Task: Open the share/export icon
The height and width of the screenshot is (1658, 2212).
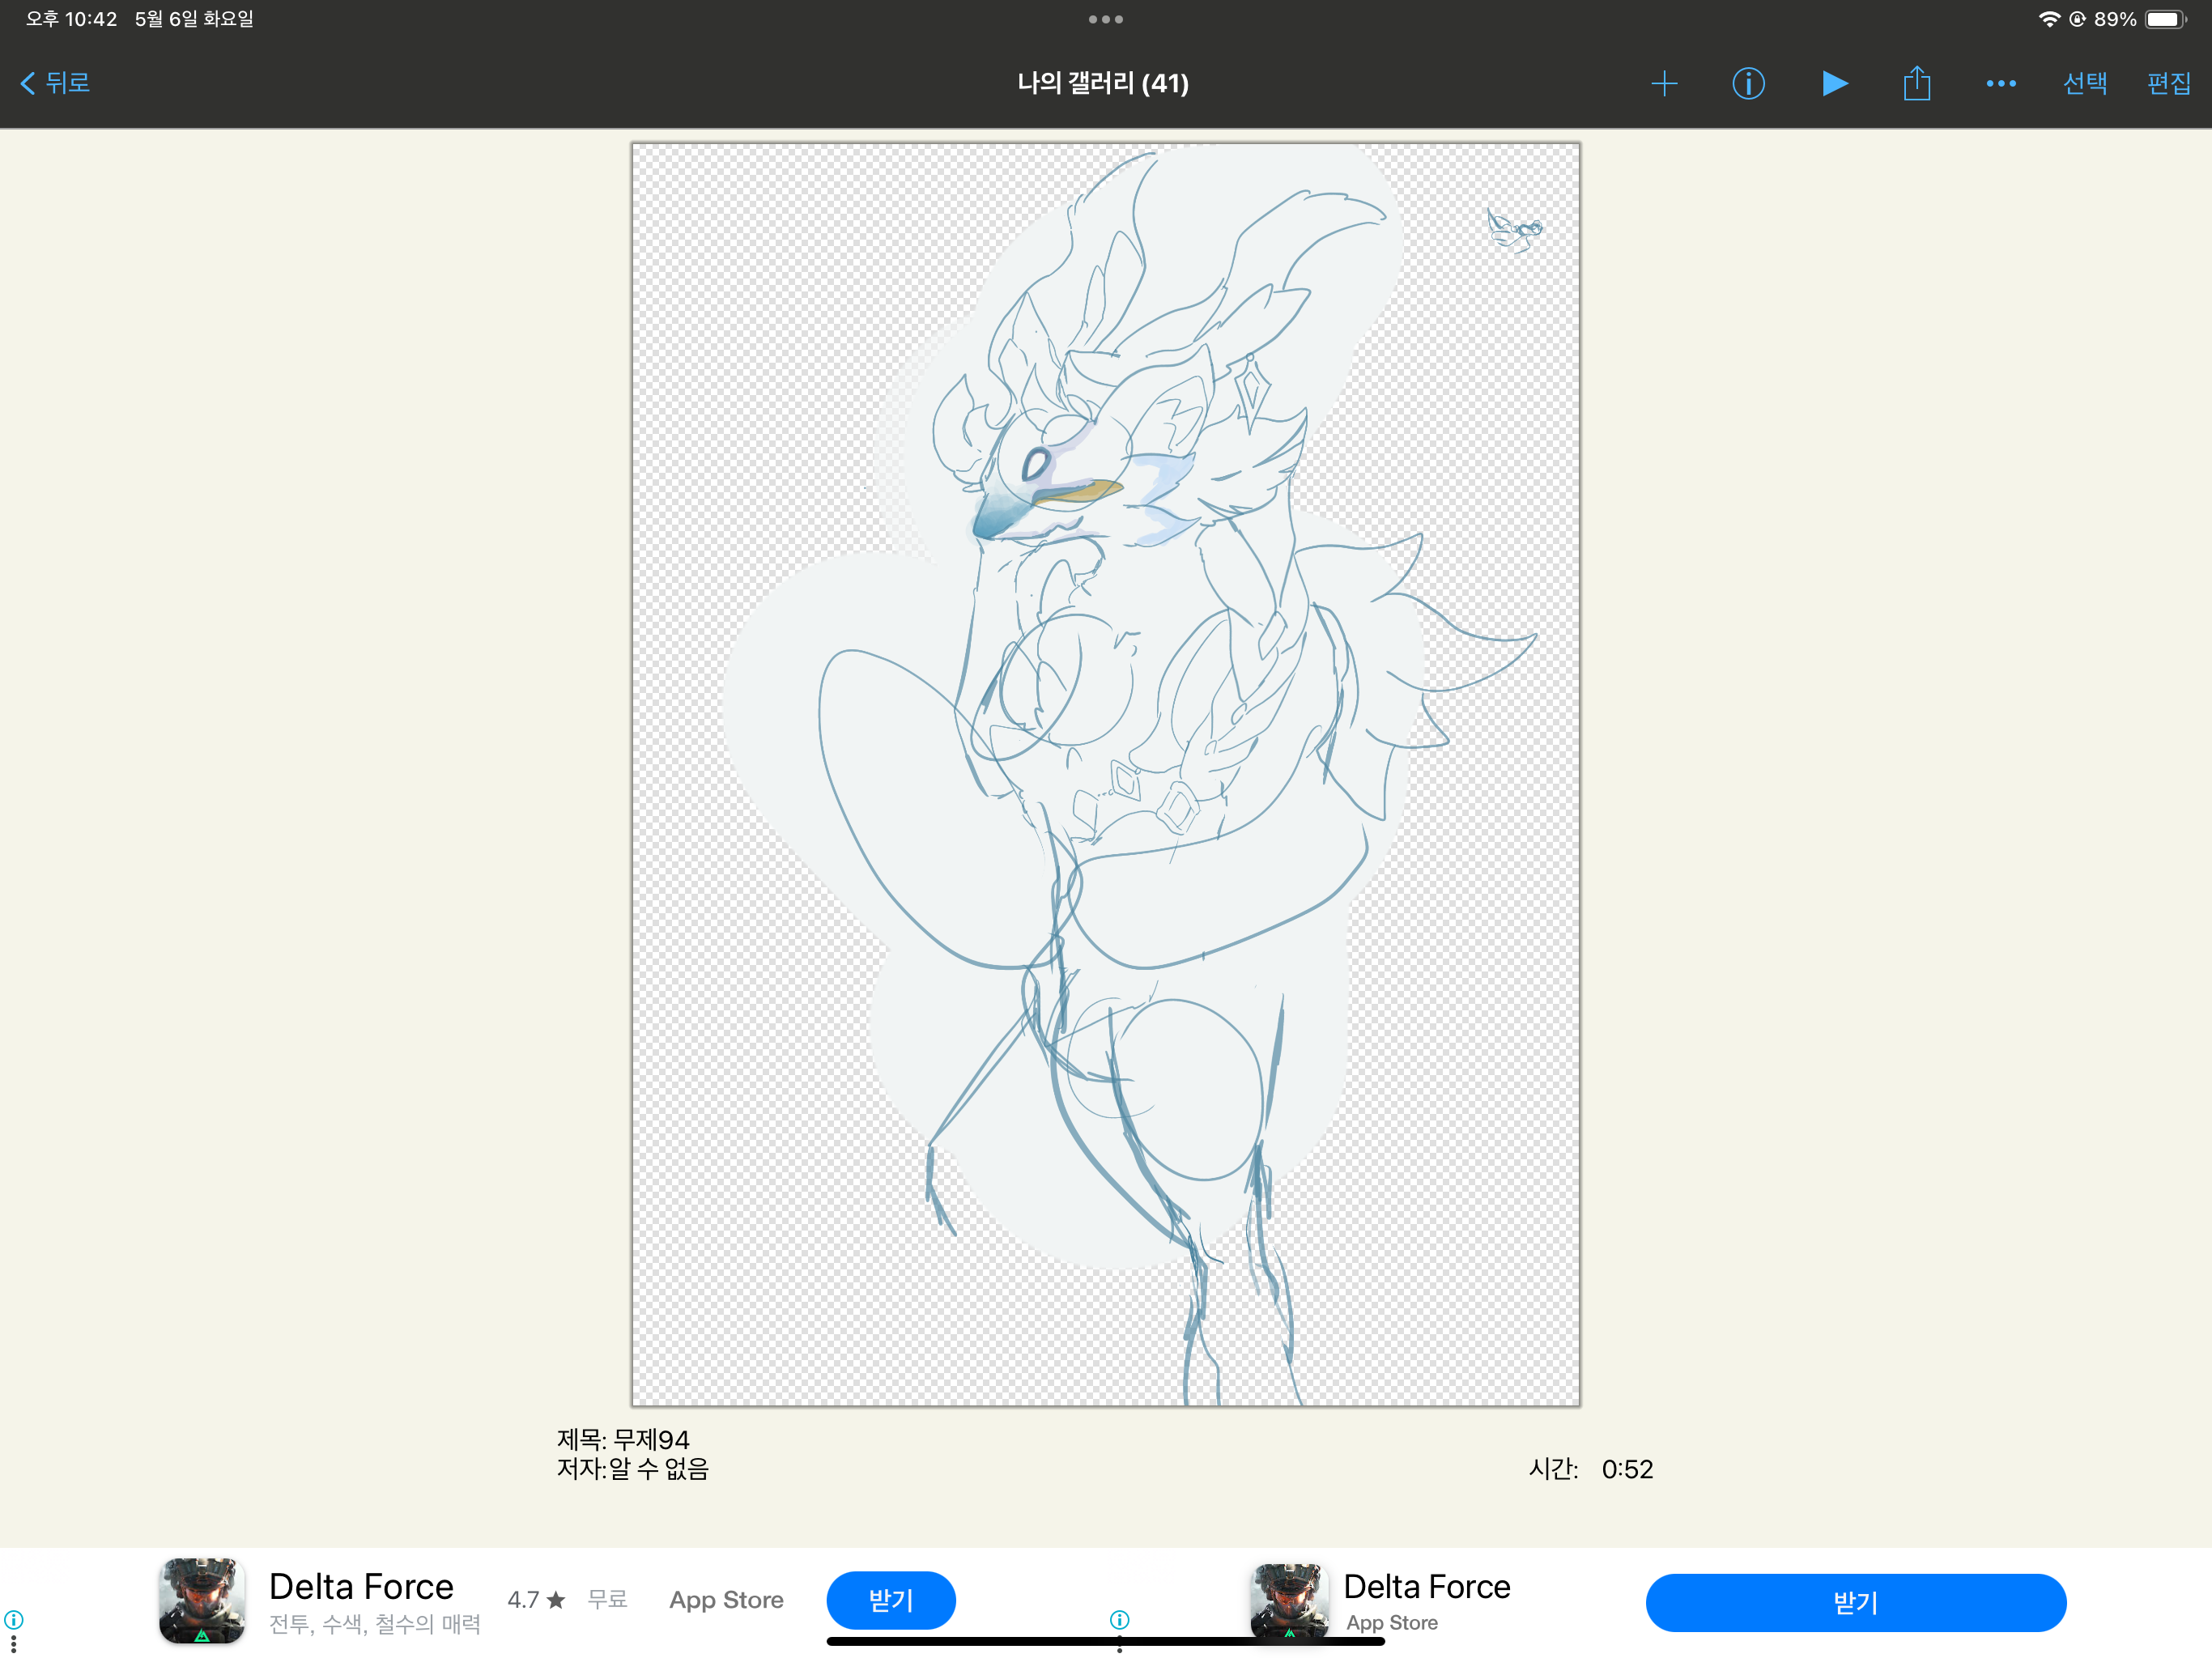Action: (x=1917, y=82)
